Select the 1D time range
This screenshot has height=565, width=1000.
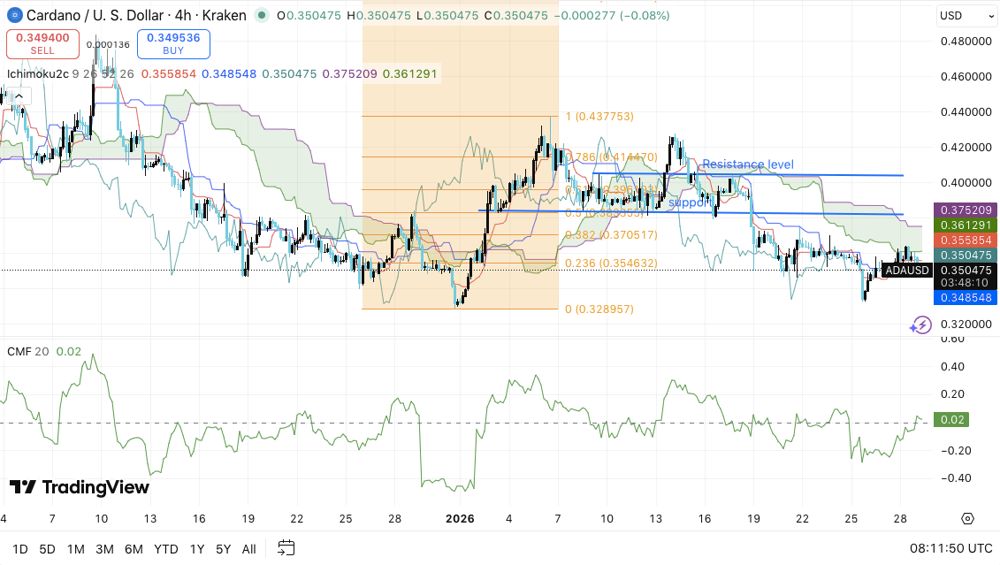(20, 549)
